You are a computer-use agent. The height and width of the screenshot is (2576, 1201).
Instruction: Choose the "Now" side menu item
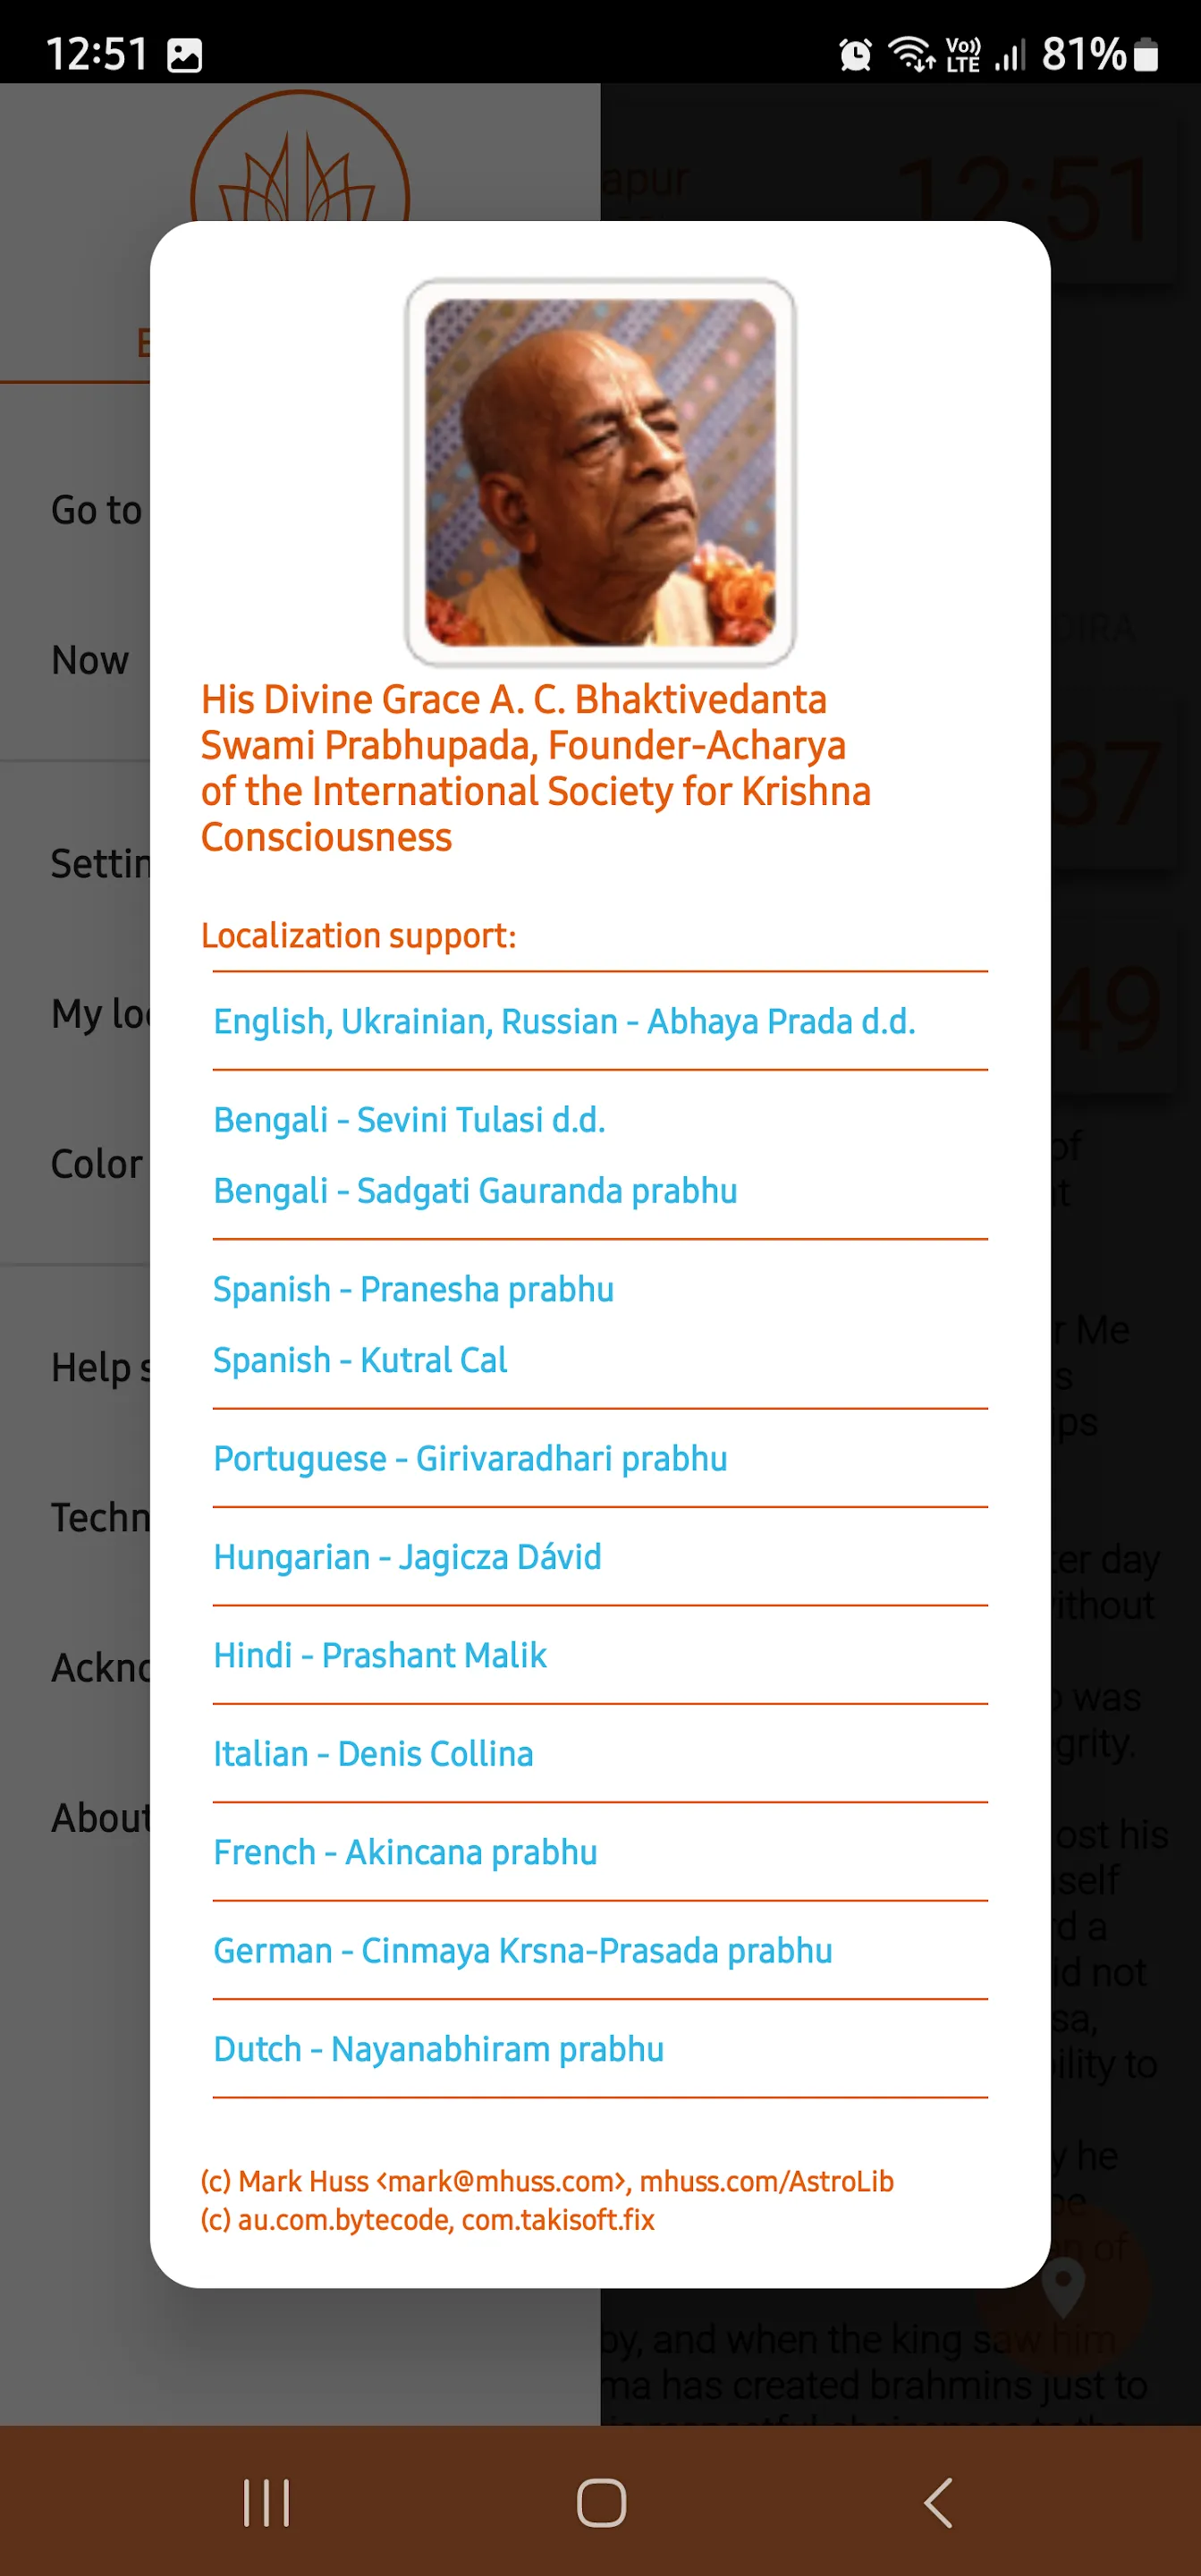pyautogui.click(x=90, y=660)
